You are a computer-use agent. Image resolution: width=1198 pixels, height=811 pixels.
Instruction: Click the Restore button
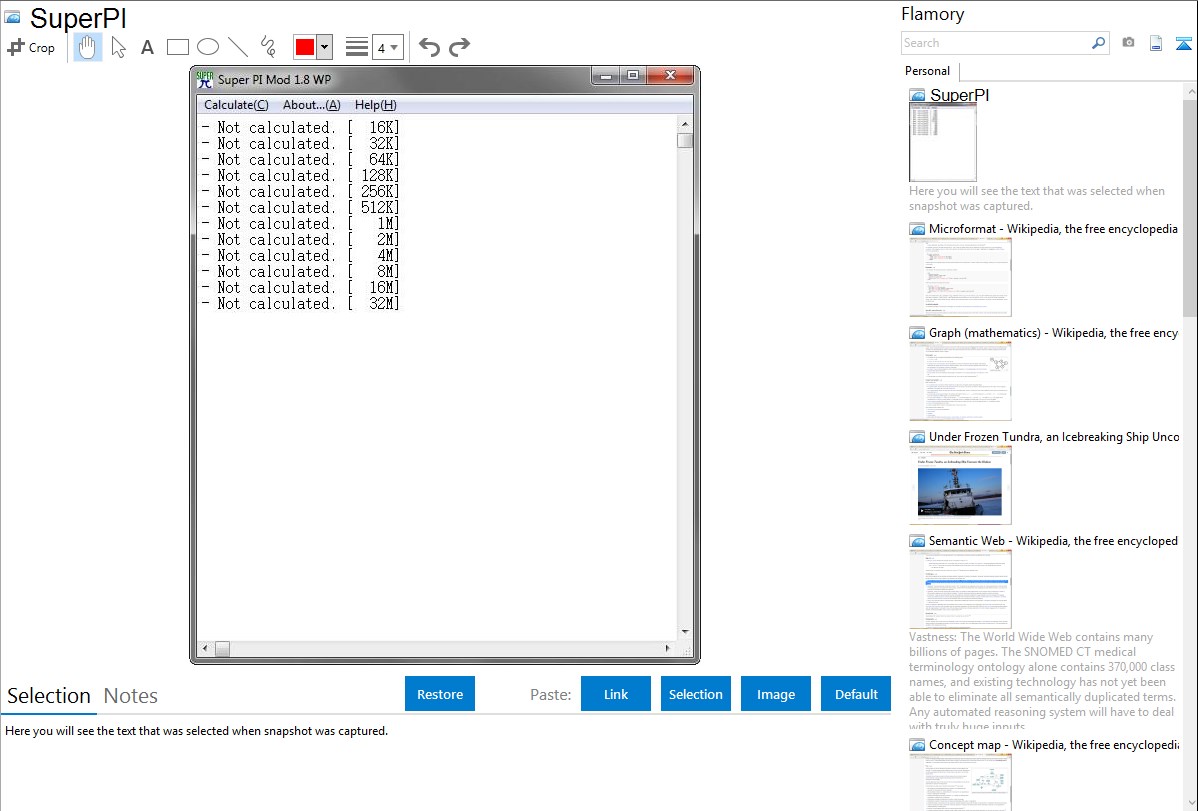pyautogui.click(x=440, y=694)
